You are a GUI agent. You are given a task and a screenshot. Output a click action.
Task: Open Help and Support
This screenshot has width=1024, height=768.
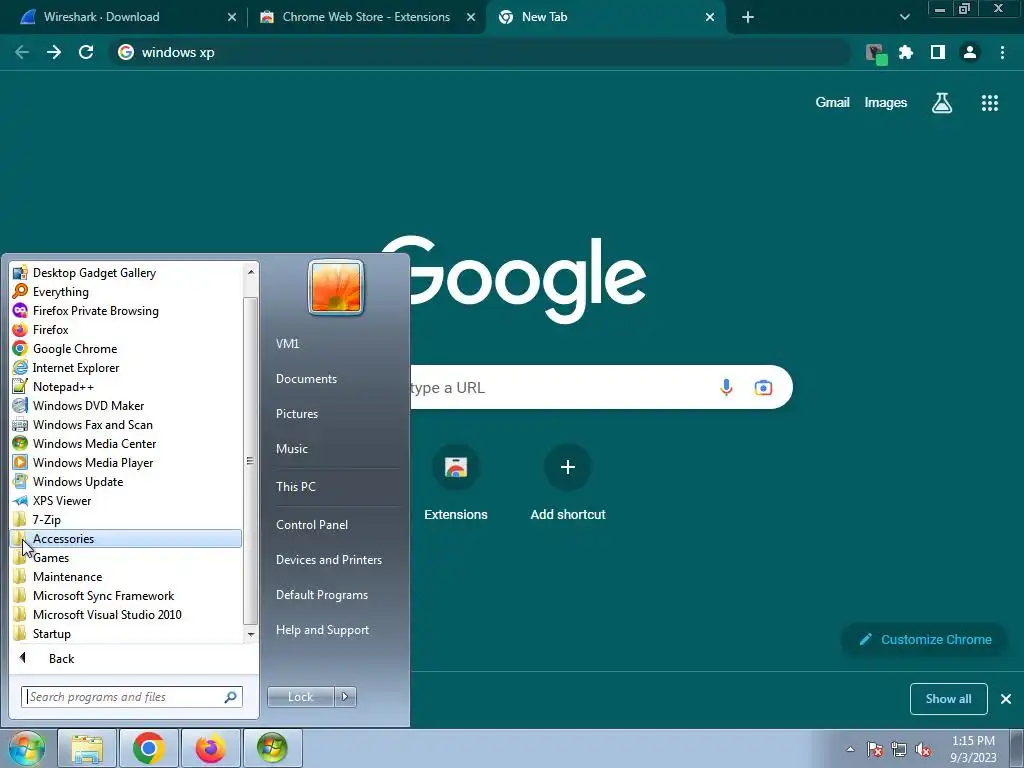[322, 630]
